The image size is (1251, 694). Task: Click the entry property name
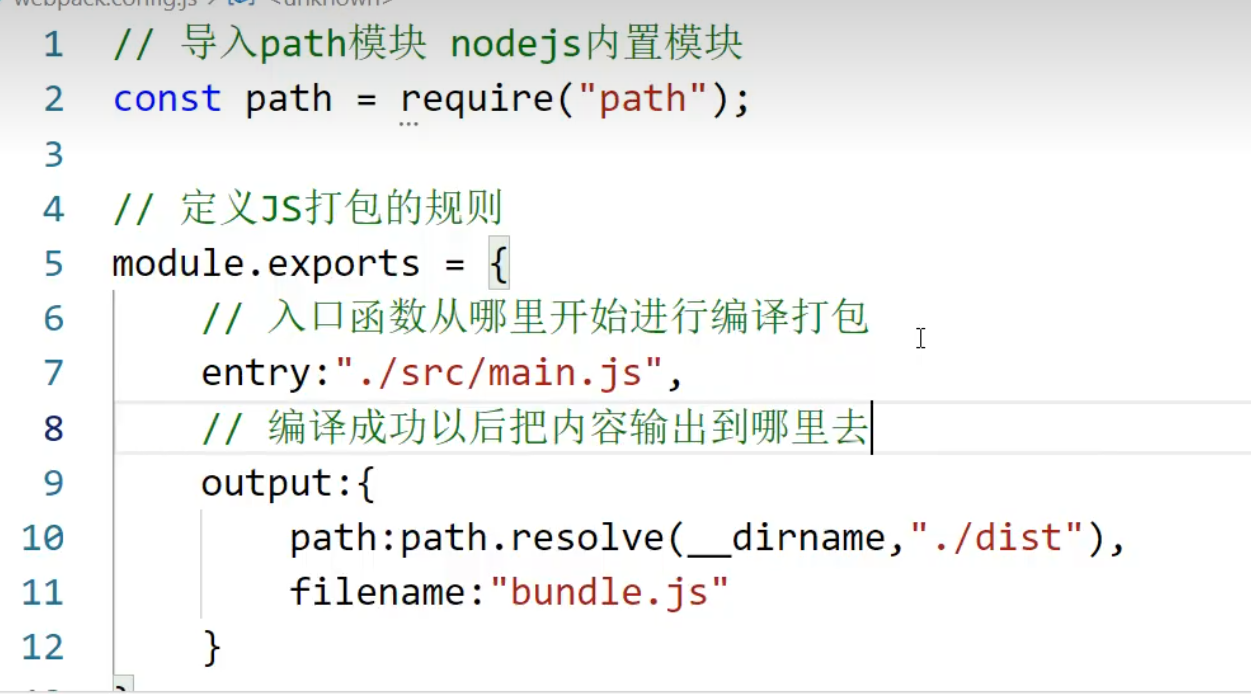pos(256,374)
